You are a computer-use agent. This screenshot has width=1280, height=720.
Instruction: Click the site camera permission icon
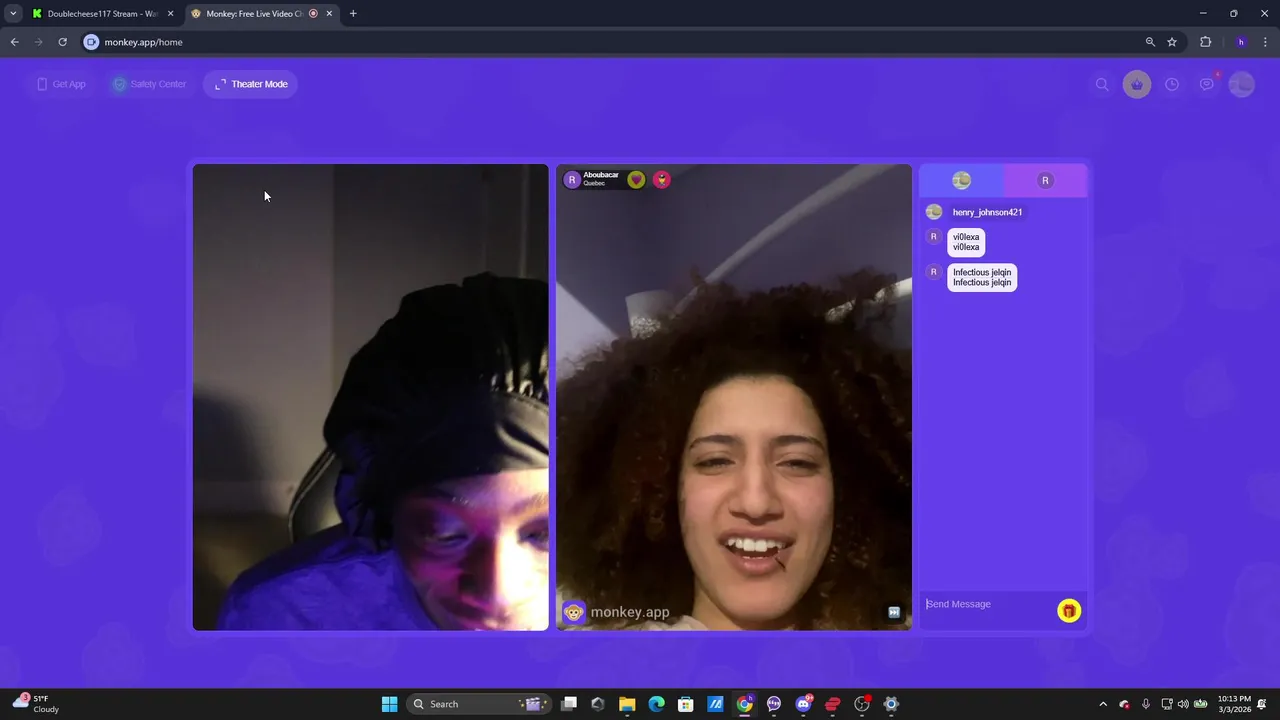coord(92,42)
